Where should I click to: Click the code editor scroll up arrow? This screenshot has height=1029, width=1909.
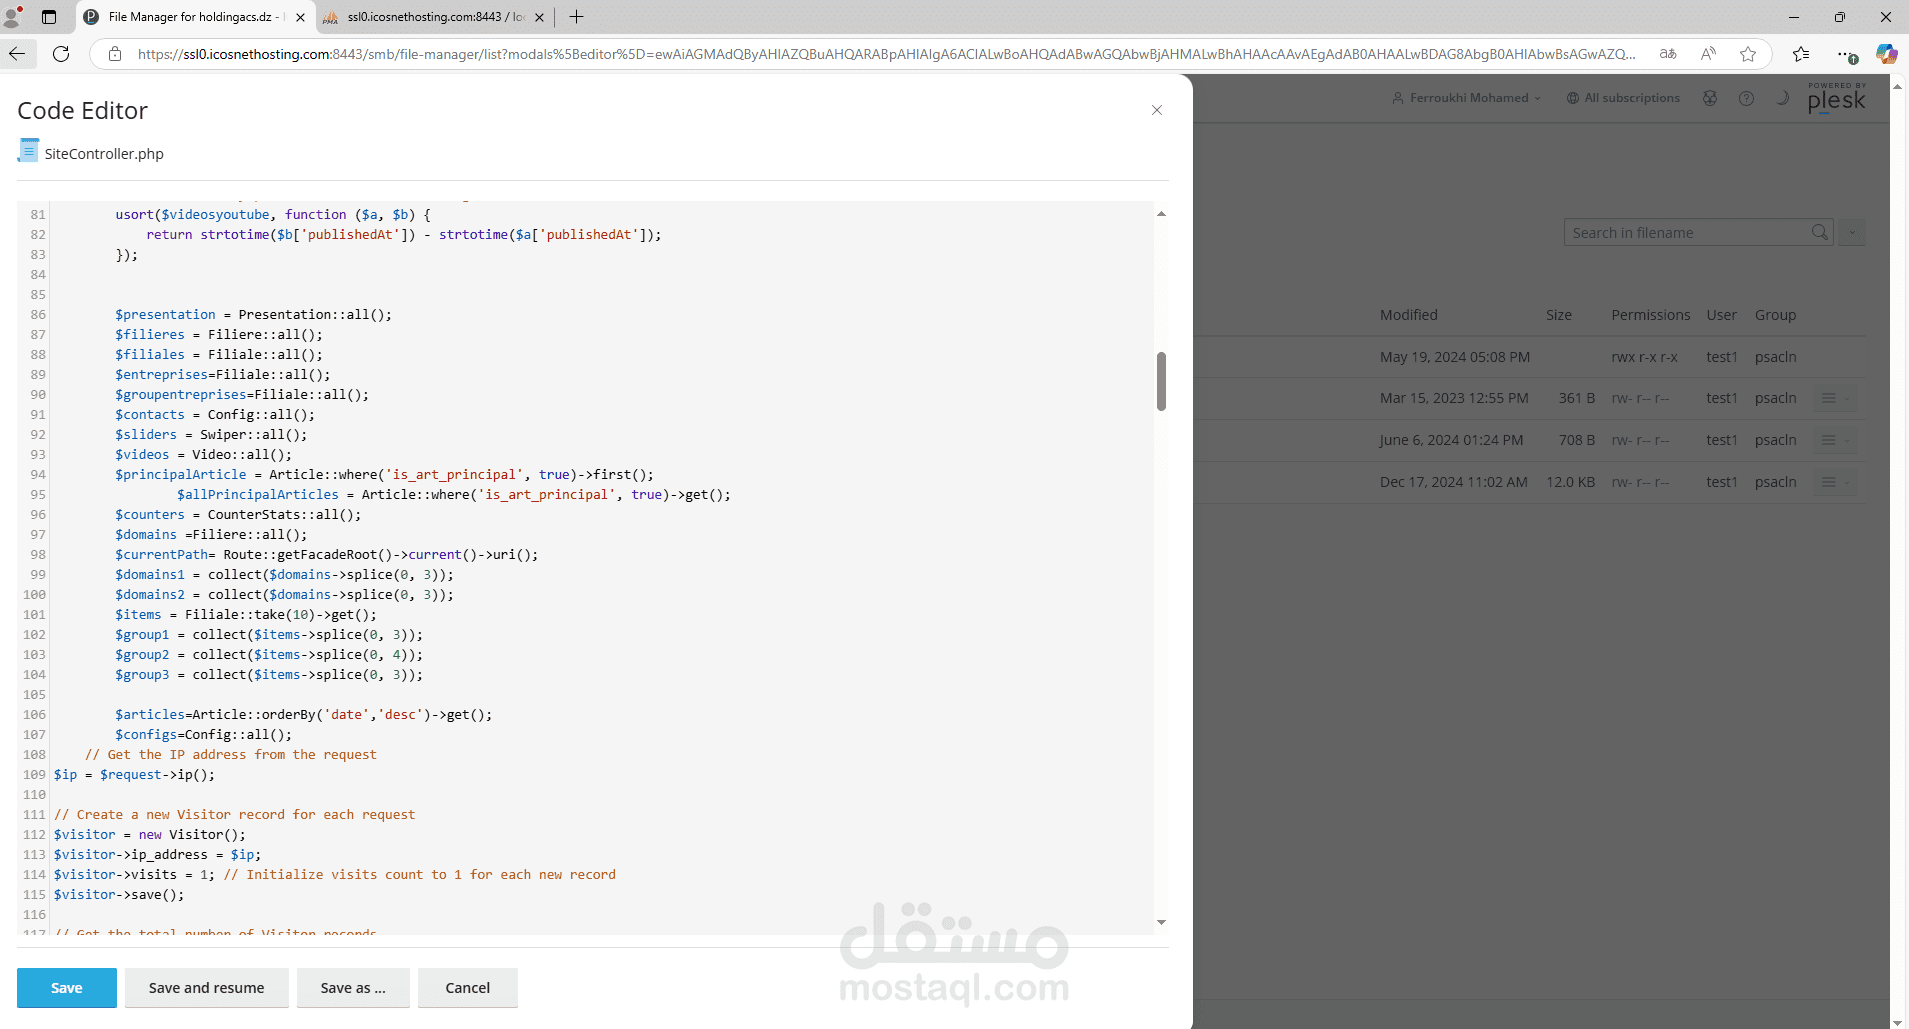(1161, 213)
